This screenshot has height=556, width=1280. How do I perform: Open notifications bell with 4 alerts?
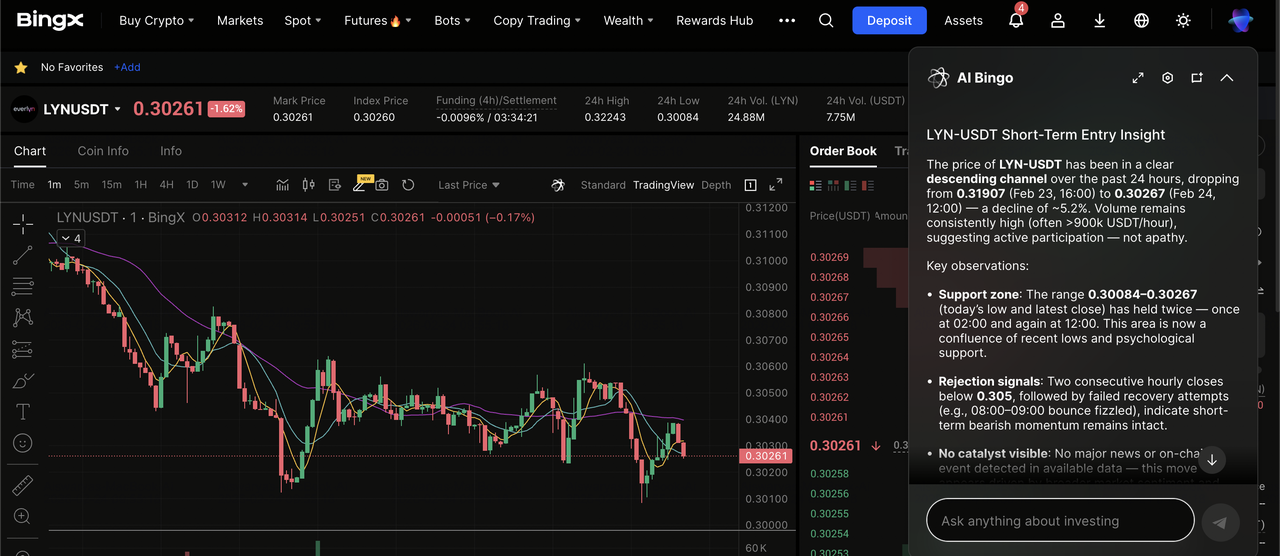tap(1016, 21)
